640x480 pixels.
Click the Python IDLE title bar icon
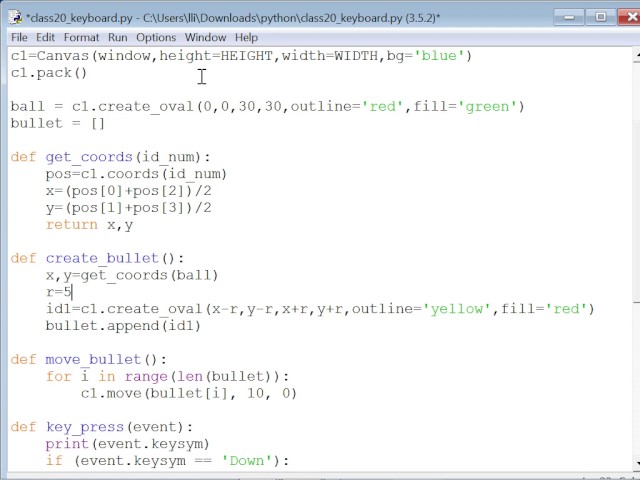[16, 17]
